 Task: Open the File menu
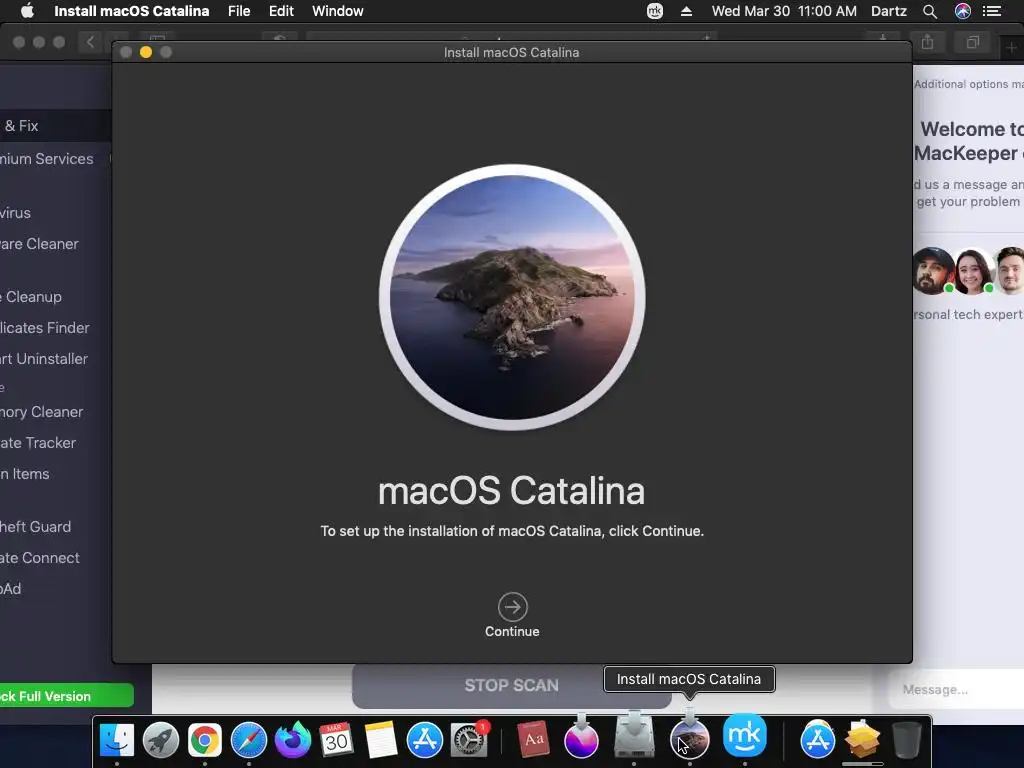[x=239, y=11]
